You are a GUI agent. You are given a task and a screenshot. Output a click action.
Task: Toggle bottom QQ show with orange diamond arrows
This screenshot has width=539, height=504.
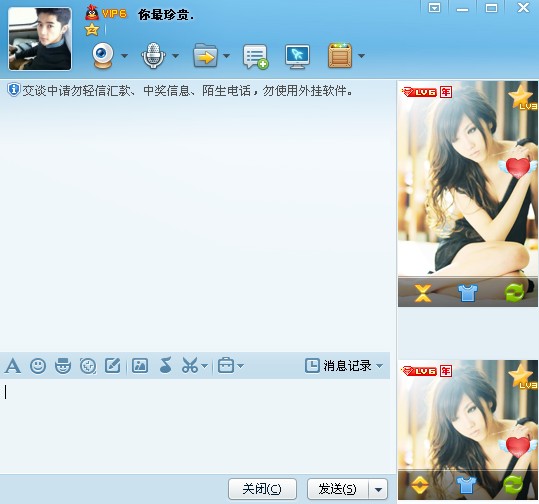tap(420, 485)
